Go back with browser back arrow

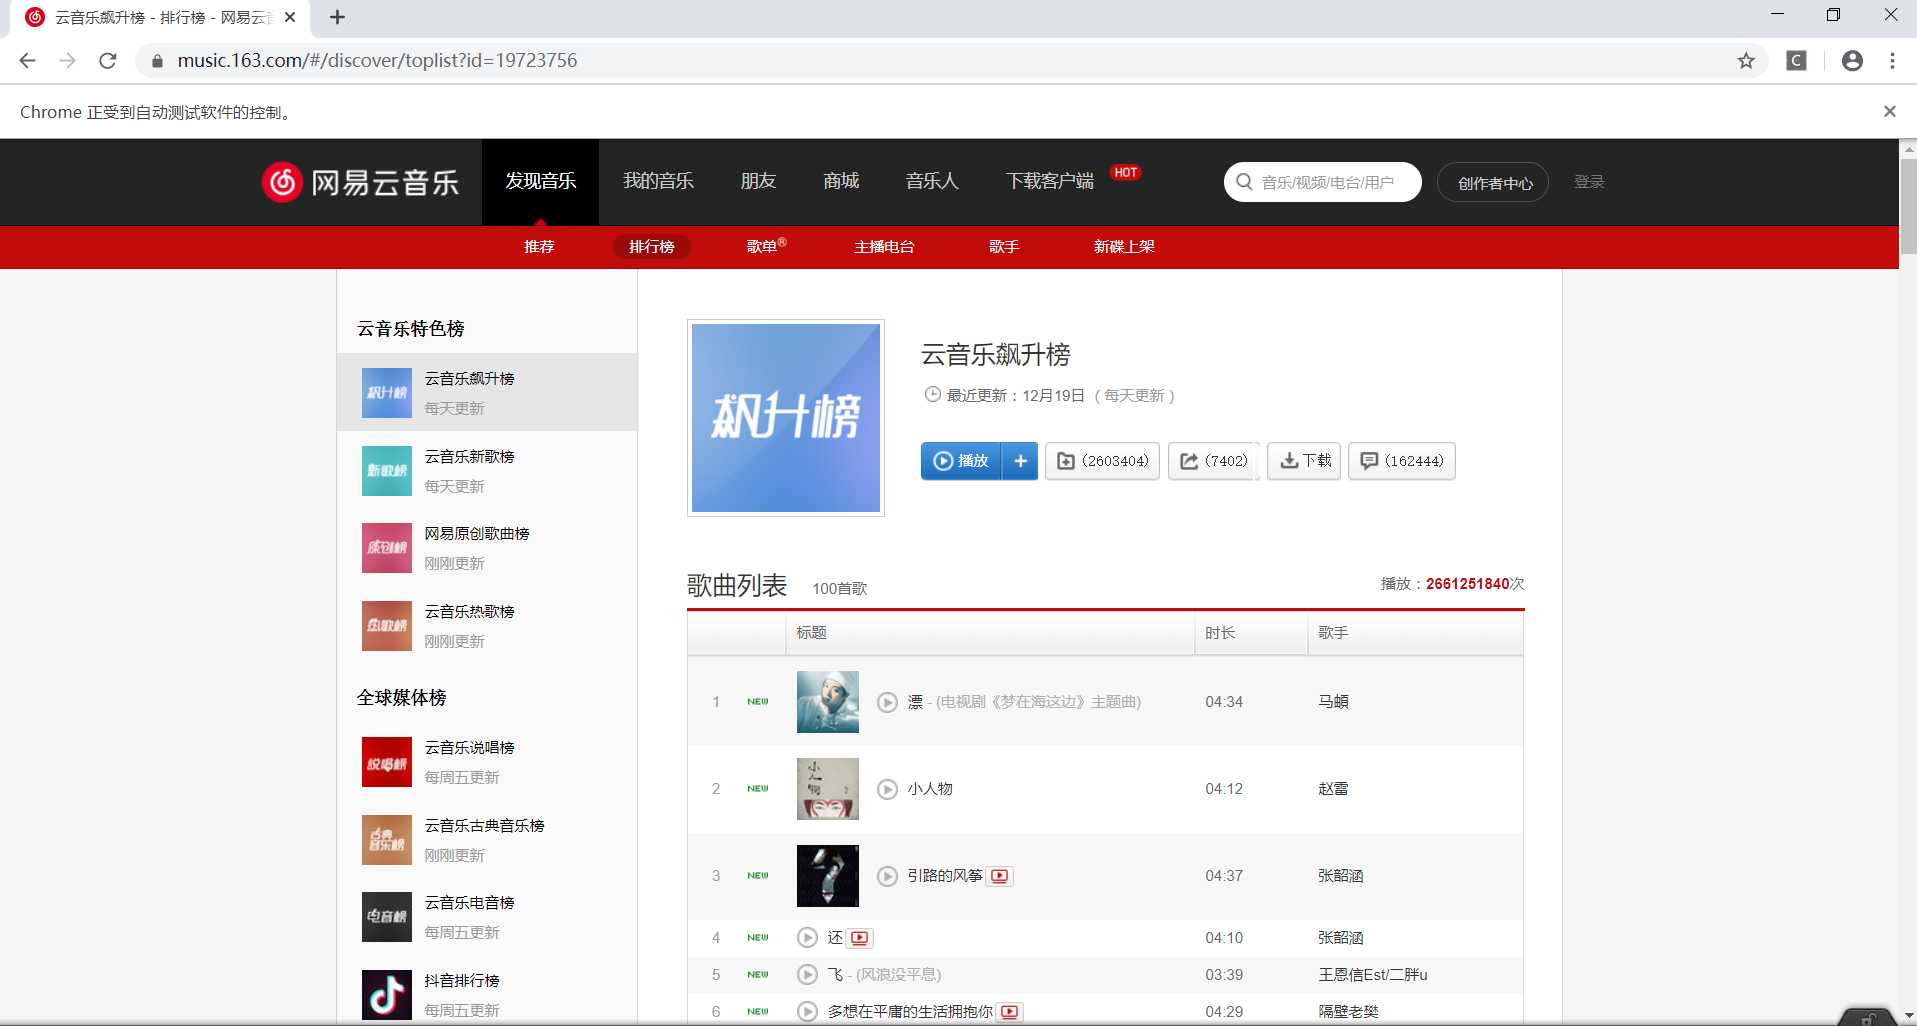[x=28, y=61]
